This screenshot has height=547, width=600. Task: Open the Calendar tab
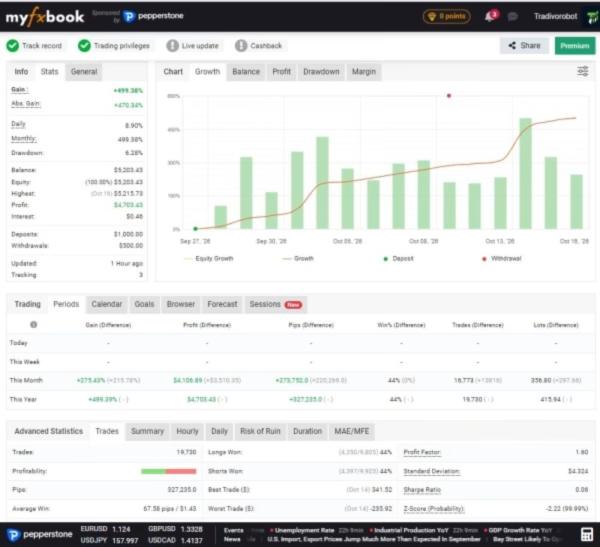[106, 304]
